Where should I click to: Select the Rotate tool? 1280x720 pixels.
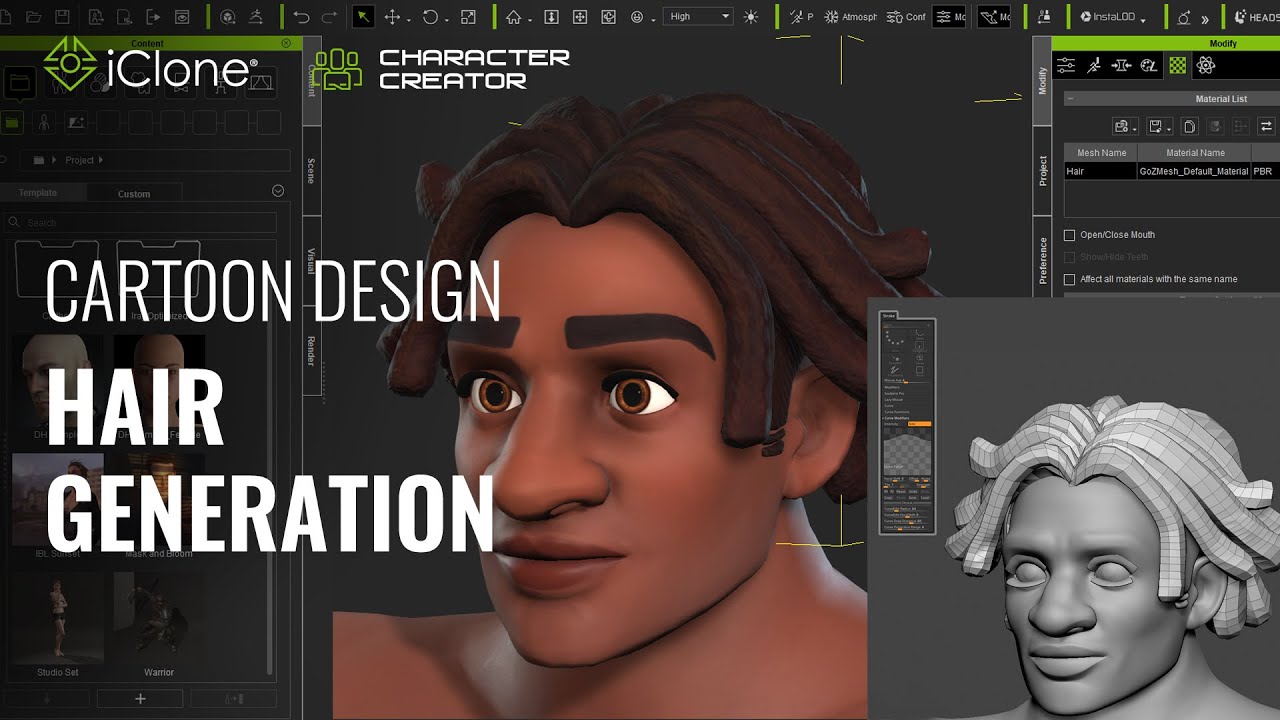click(x=430, y=17)
